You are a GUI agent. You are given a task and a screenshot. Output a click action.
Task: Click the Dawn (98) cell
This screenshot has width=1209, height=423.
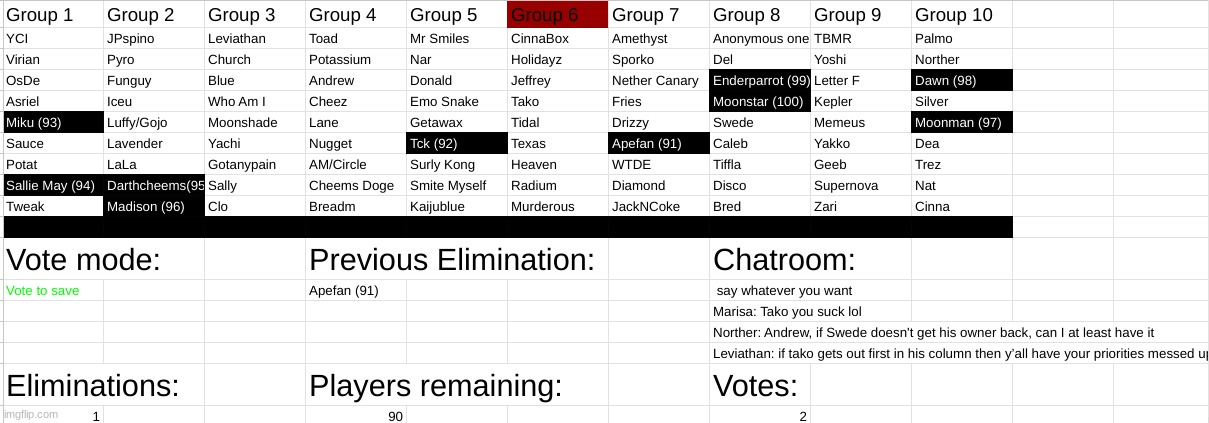962,80
